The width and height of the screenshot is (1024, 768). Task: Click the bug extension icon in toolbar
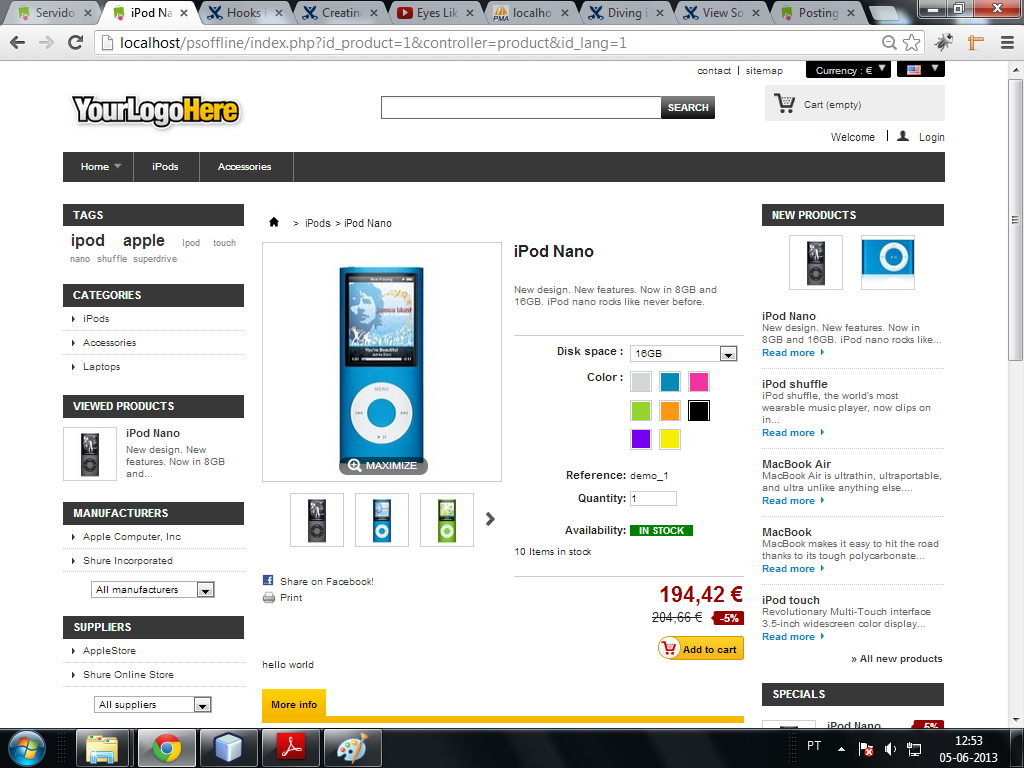(x=944, y=43)
